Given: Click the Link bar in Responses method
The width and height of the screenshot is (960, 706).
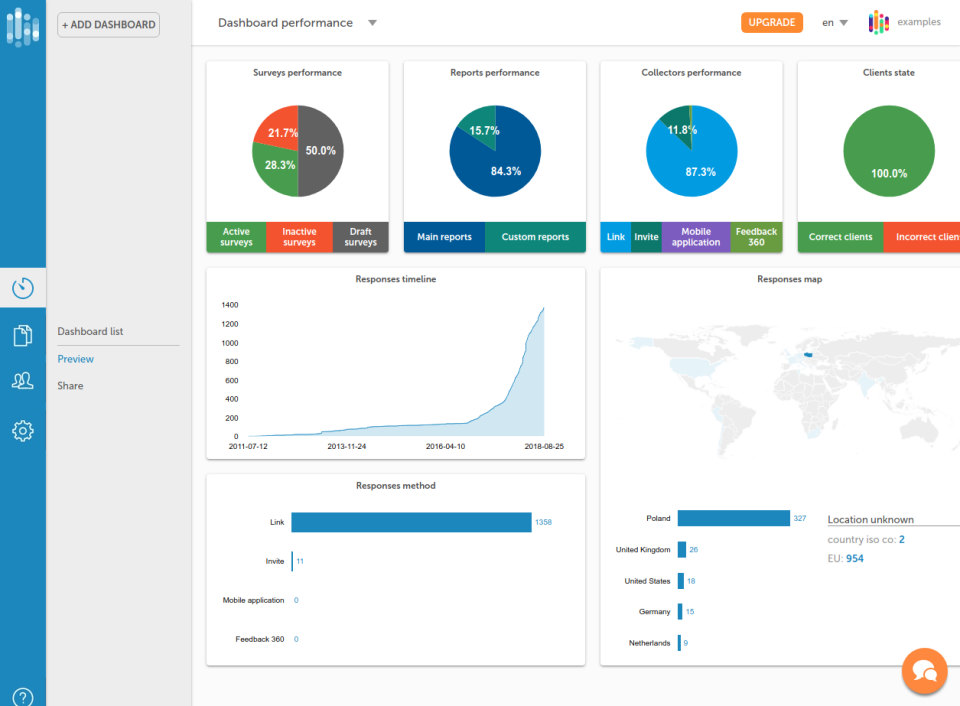Looking at the screenshot, I should tap(411, 522).
